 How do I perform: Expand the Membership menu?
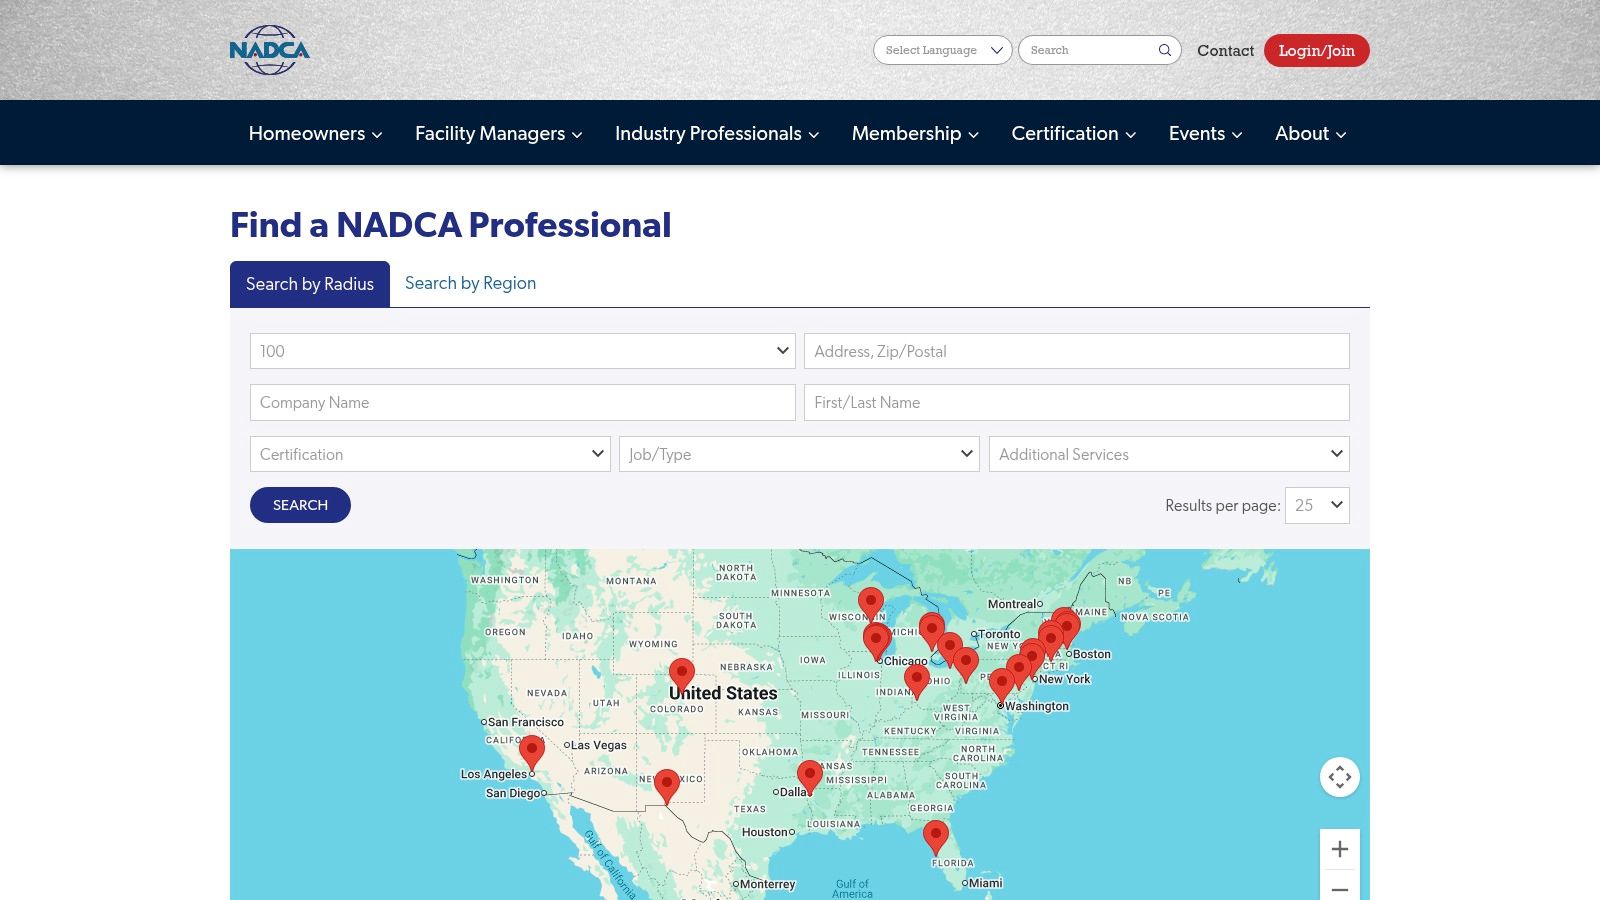point(913,133)
